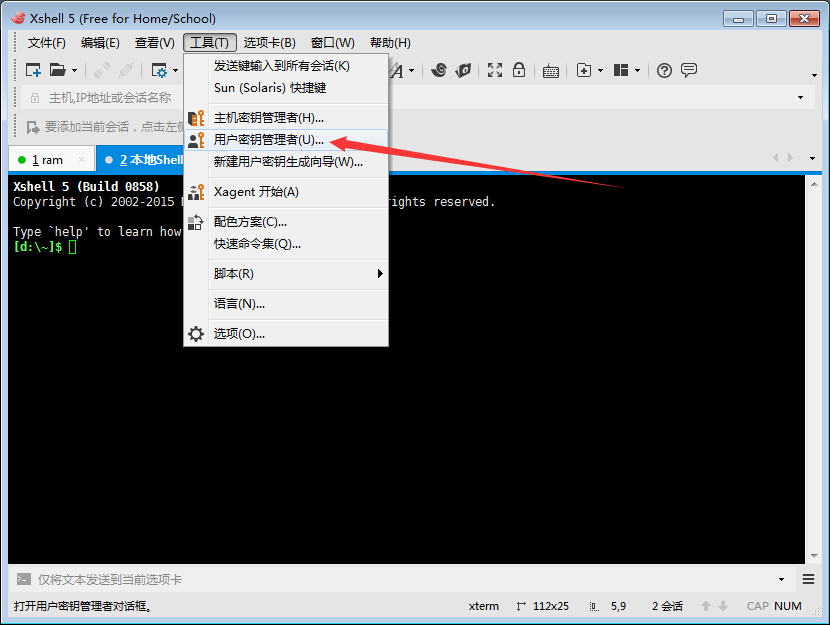Select Xagent 开始(A) menu item
The width and height of the screenshot is (830, 625).
pyautogui.click(x=286, y=192)
